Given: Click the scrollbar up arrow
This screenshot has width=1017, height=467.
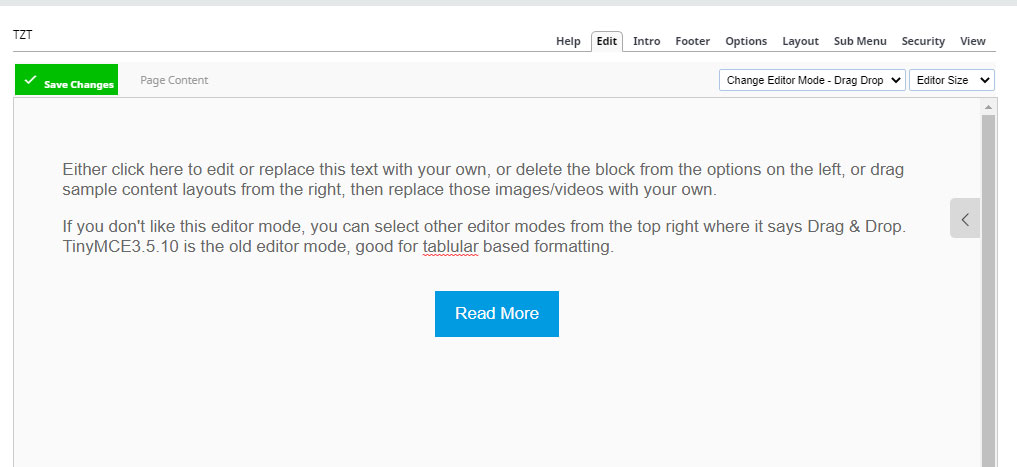Looking at the screenshot, I should point(988,107).
